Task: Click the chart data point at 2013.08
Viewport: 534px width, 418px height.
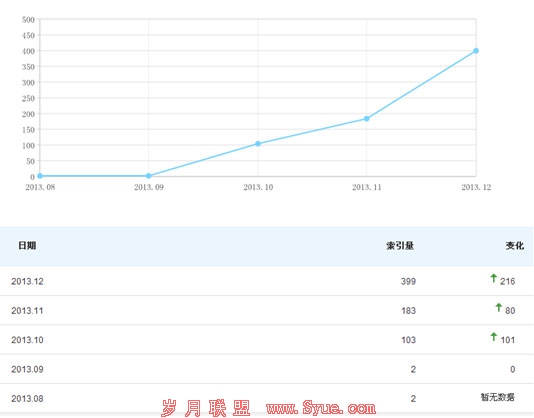Action: click(x=40, y=176)
